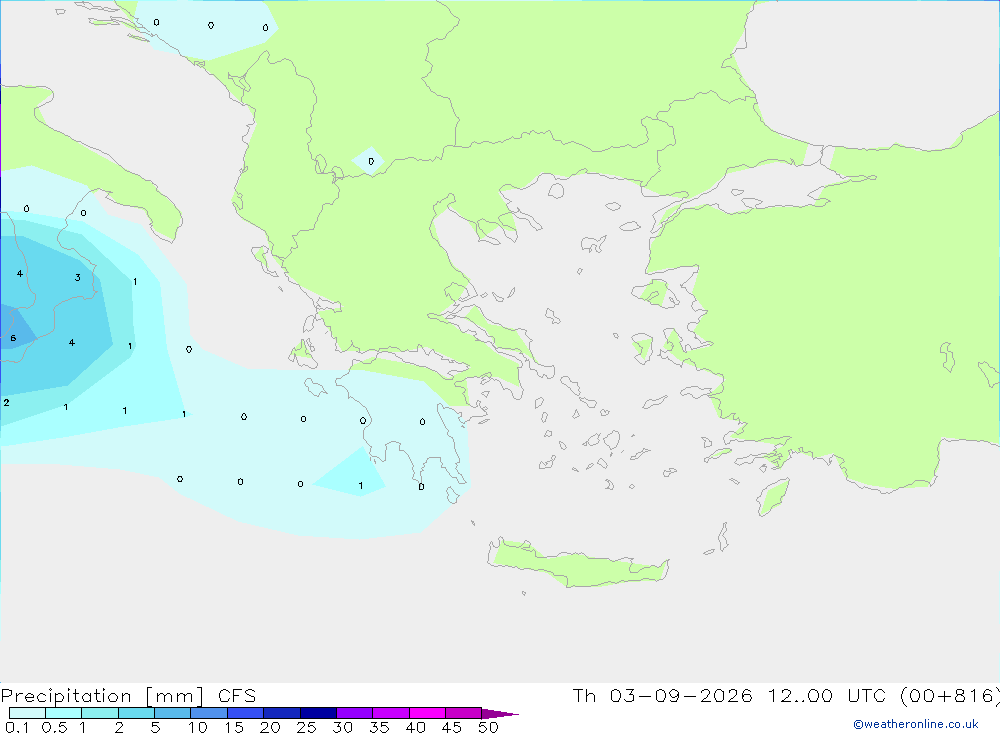Select the 15 mm legend color swatch
This screenshot has width=1000, height=733.
tap(246, 713)
